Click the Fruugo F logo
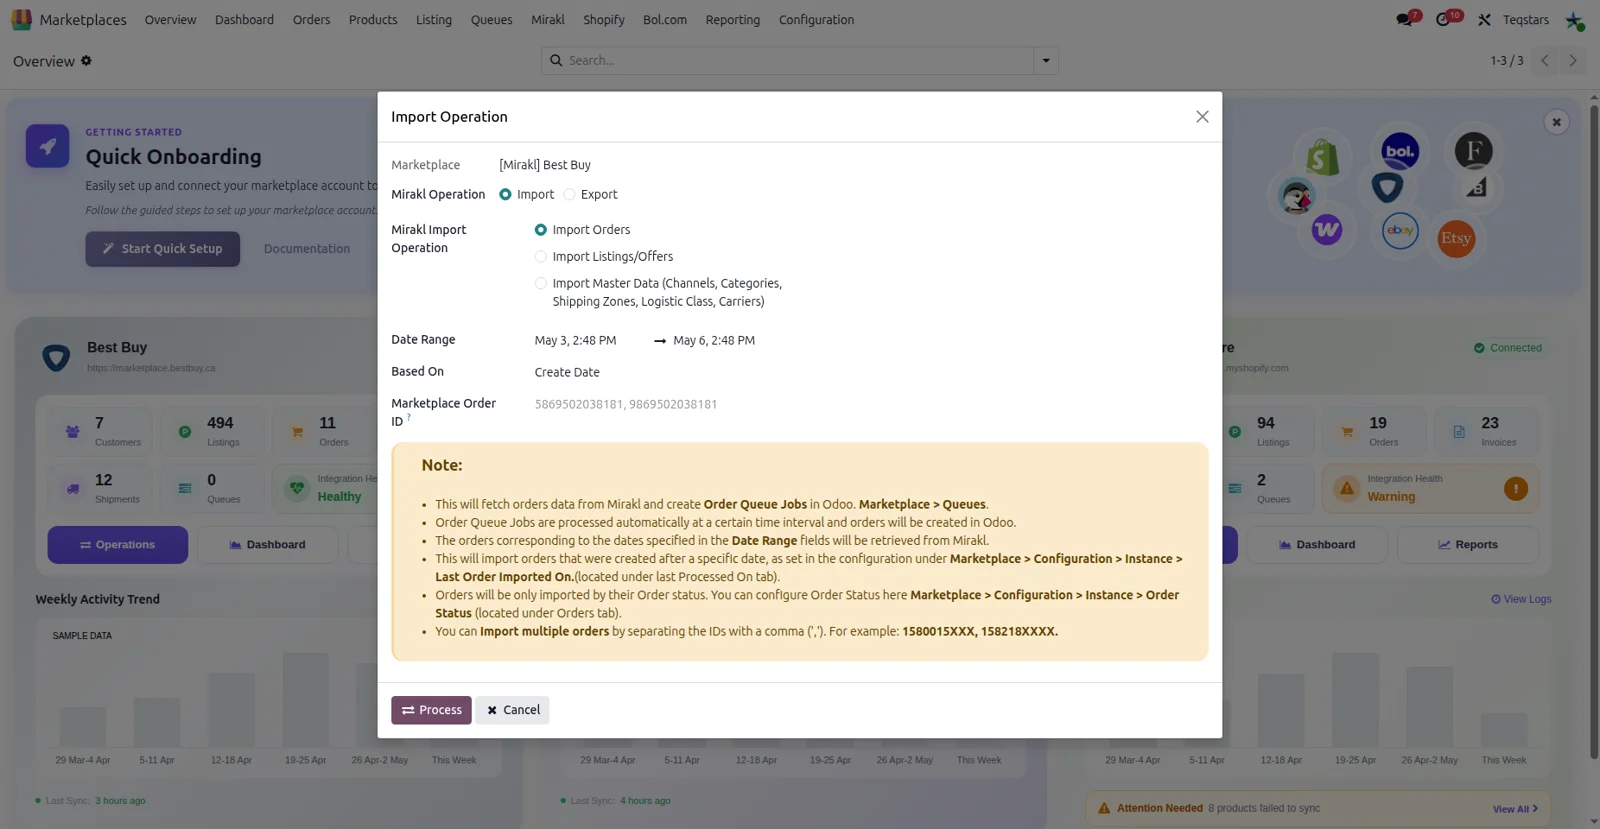1600x829 pixels. pyautogui.click(x=1473, y=151)
